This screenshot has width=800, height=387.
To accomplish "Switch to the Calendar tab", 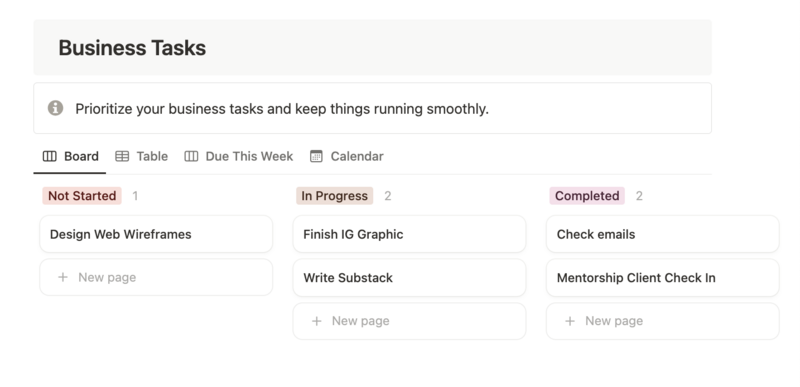I will pos(347,156).
